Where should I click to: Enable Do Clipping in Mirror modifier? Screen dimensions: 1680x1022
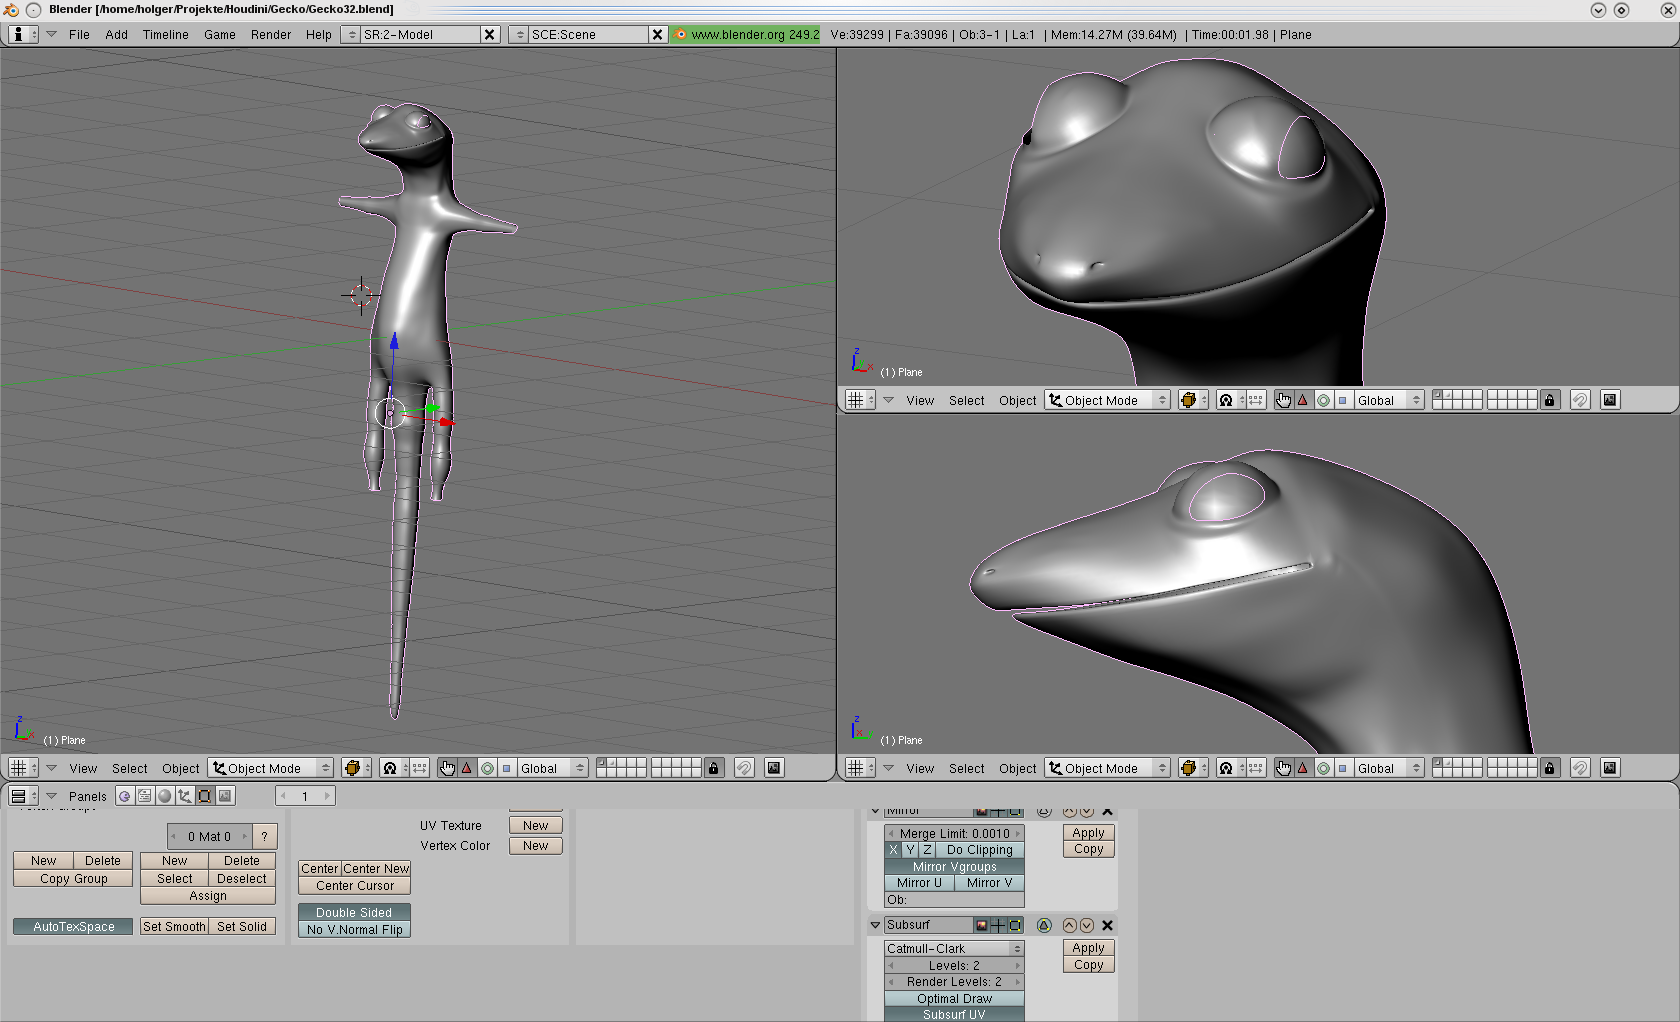tap(979, 850)
